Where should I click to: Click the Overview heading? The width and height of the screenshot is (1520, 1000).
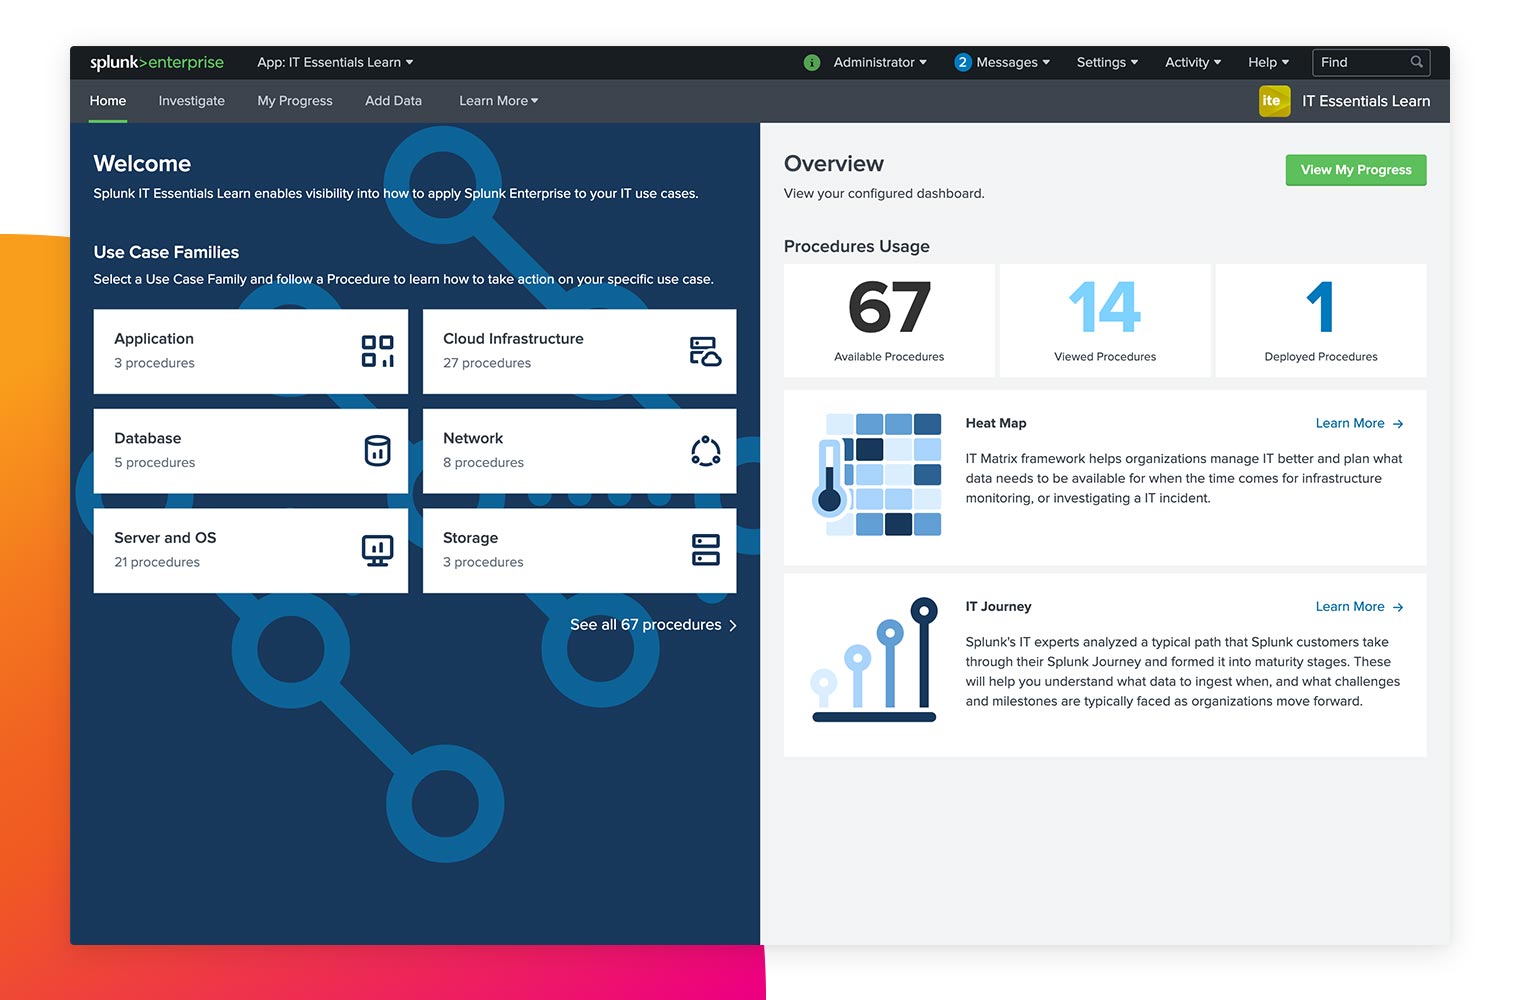(834, 164)
